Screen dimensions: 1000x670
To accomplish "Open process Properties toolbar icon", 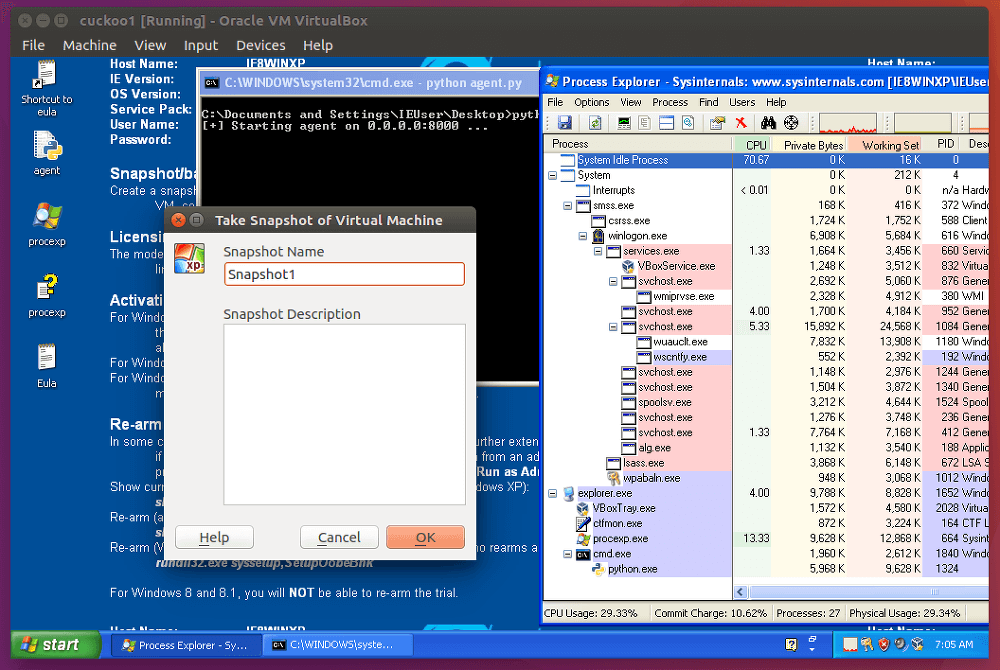I will pyautogui.click(x=717, y=122).
